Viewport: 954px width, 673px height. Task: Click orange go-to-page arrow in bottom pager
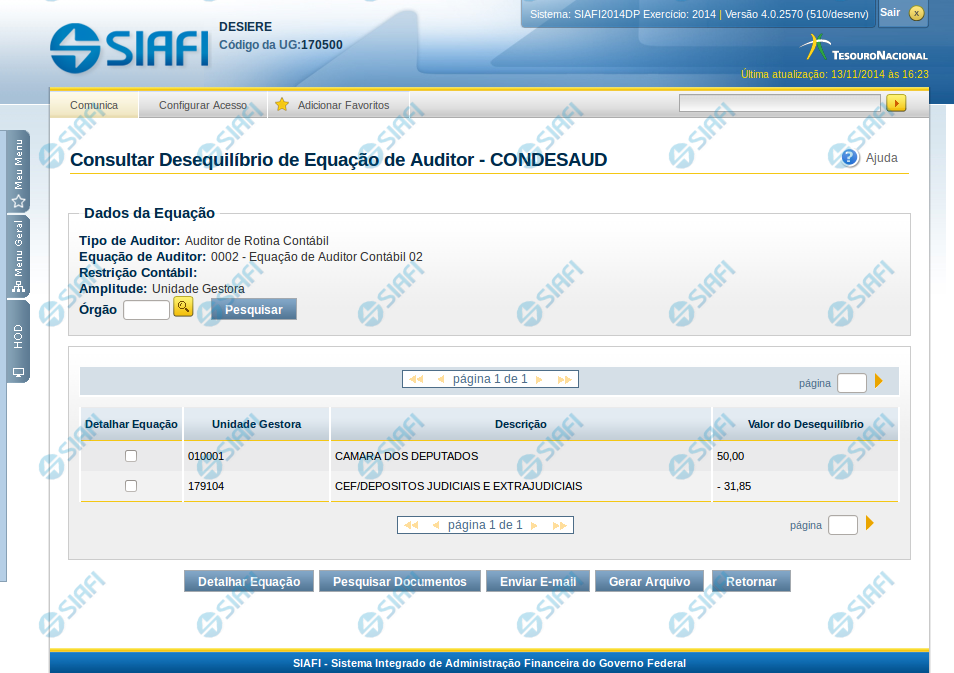pos(870,523)
